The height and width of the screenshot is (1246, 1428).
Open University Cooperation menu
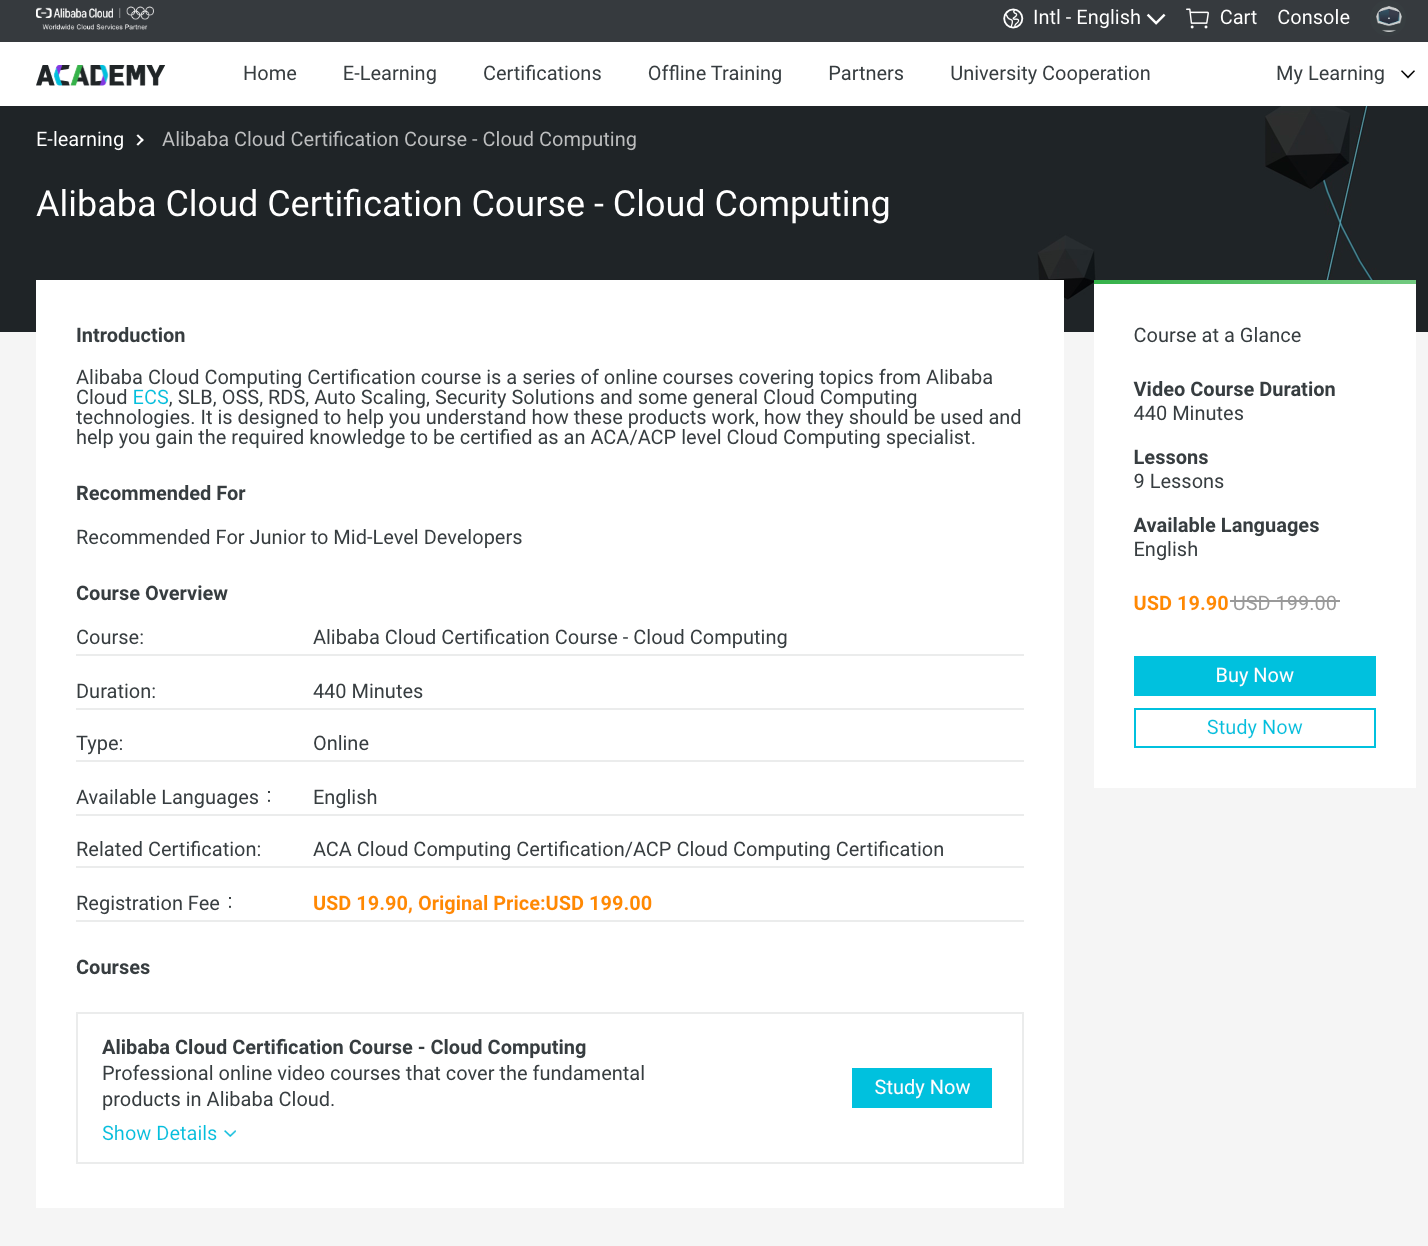1050,74
